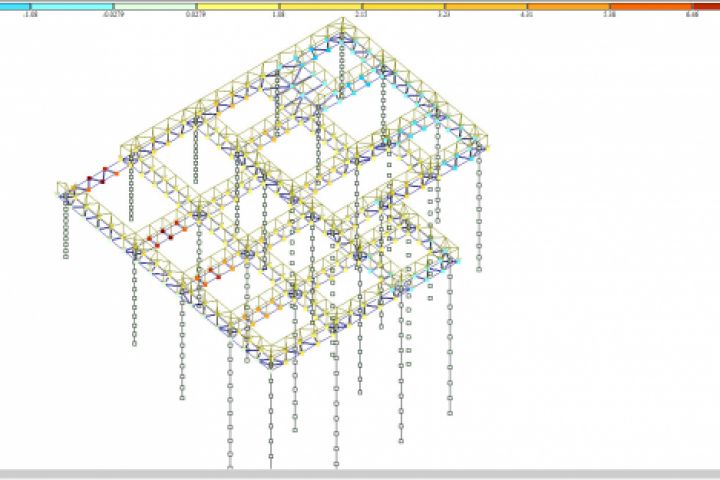Screen dimensions: 720x480
Task: Select the yellow legend band starting at 1.08
Action: pyautogui.click(x=320, y=6)
